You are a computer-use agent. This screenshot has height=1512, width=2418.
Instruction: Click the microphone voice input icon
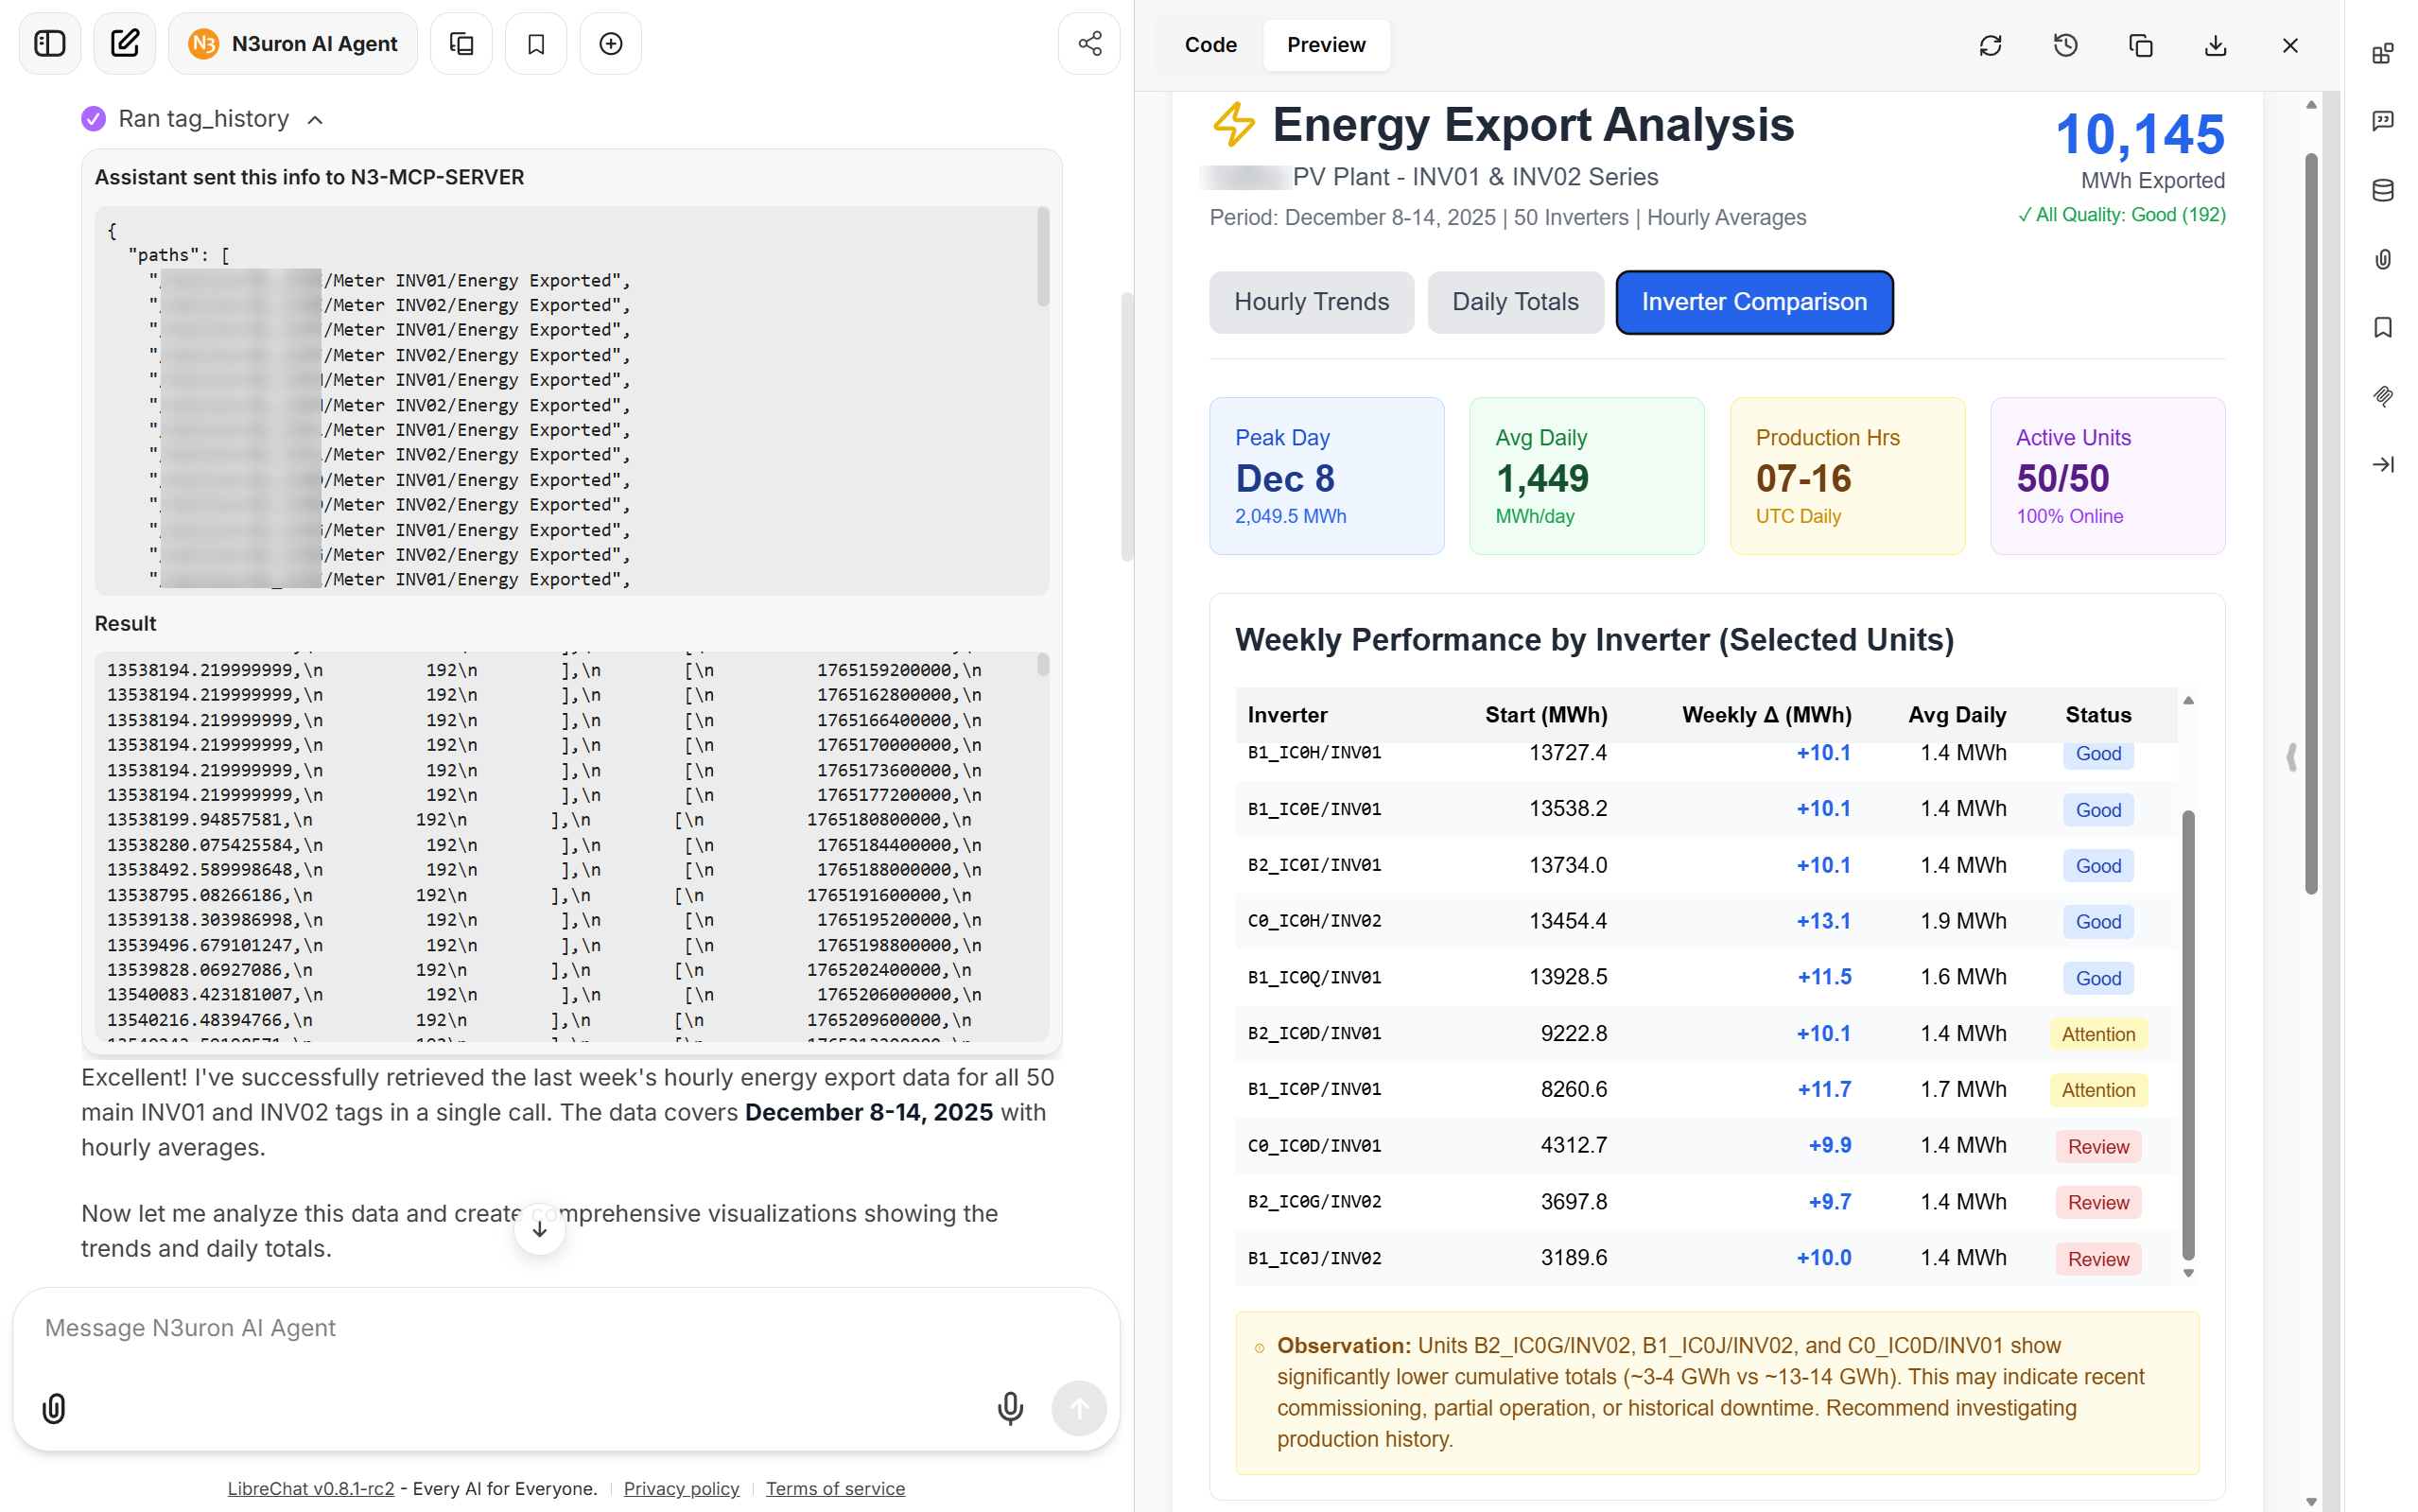pyautogui.click(x=1010, y=1407)
